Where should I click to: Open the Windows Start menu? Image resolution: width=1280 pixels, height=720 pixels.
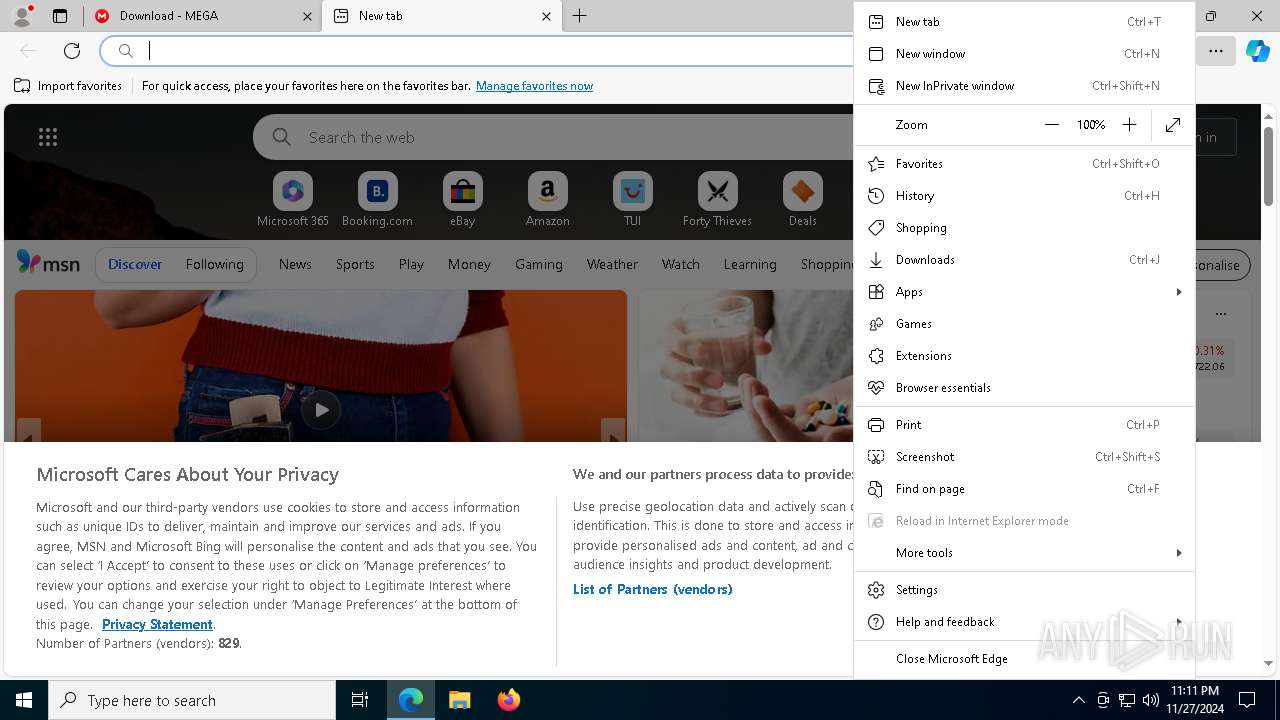(x=24, y=700)
